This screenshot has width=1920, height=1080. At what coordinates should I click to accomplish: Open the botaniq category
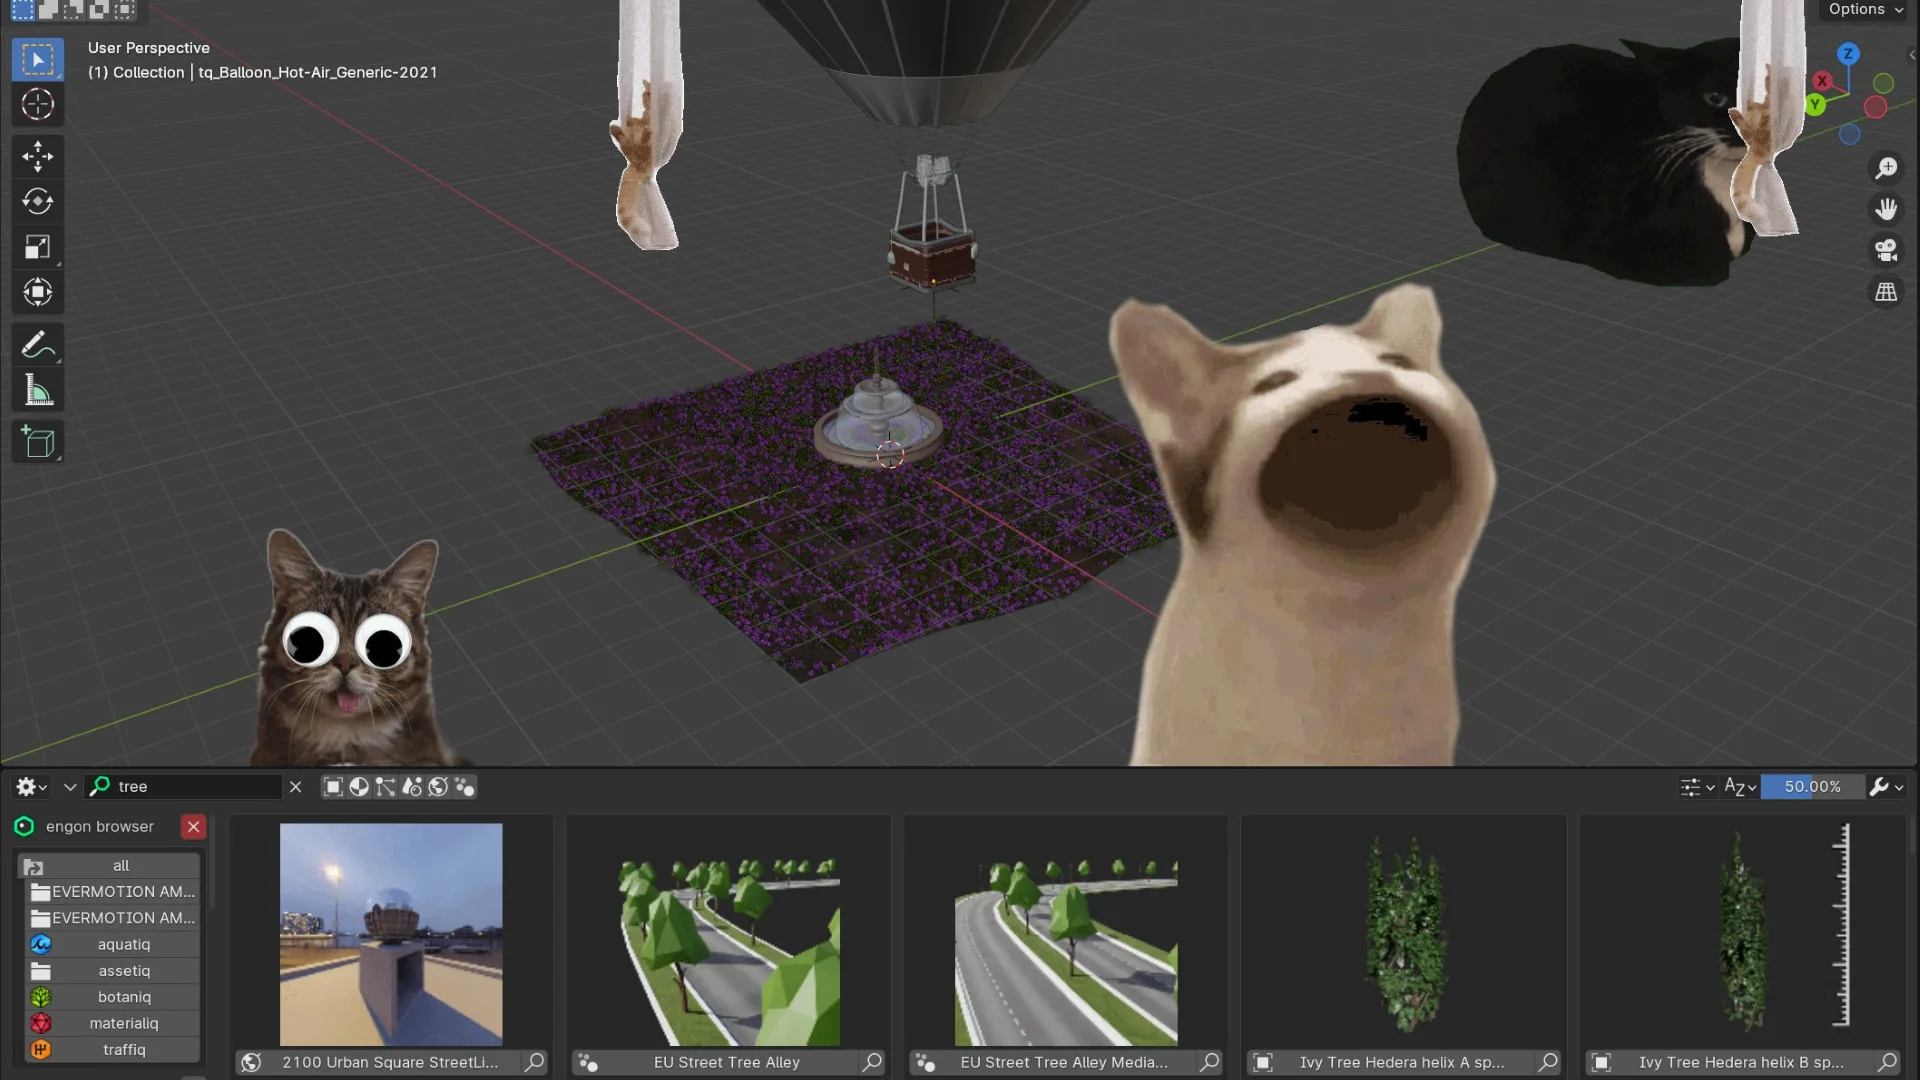tap(113, 997)
